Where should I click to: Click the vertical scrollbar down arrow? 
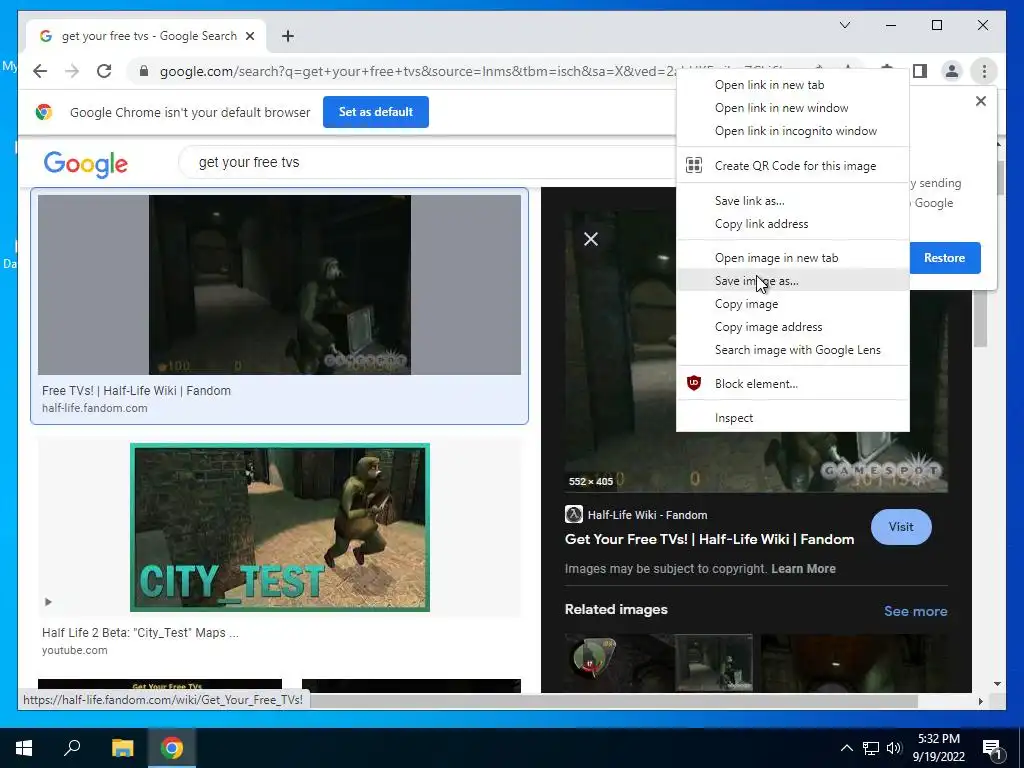997,684
